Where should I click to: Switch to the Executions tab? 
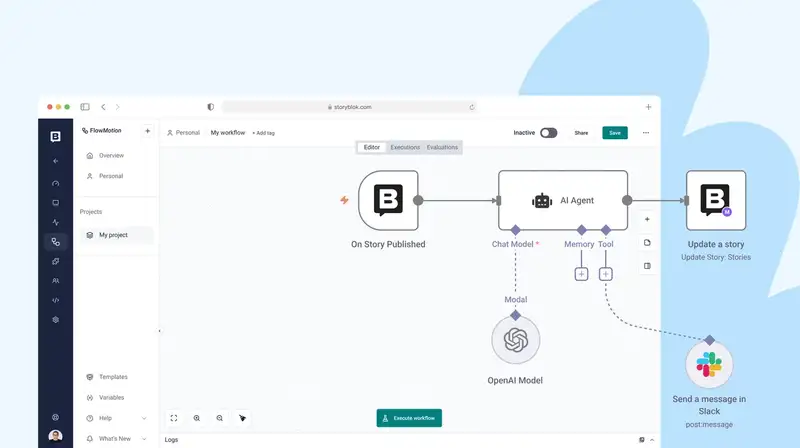pos(405,147)
